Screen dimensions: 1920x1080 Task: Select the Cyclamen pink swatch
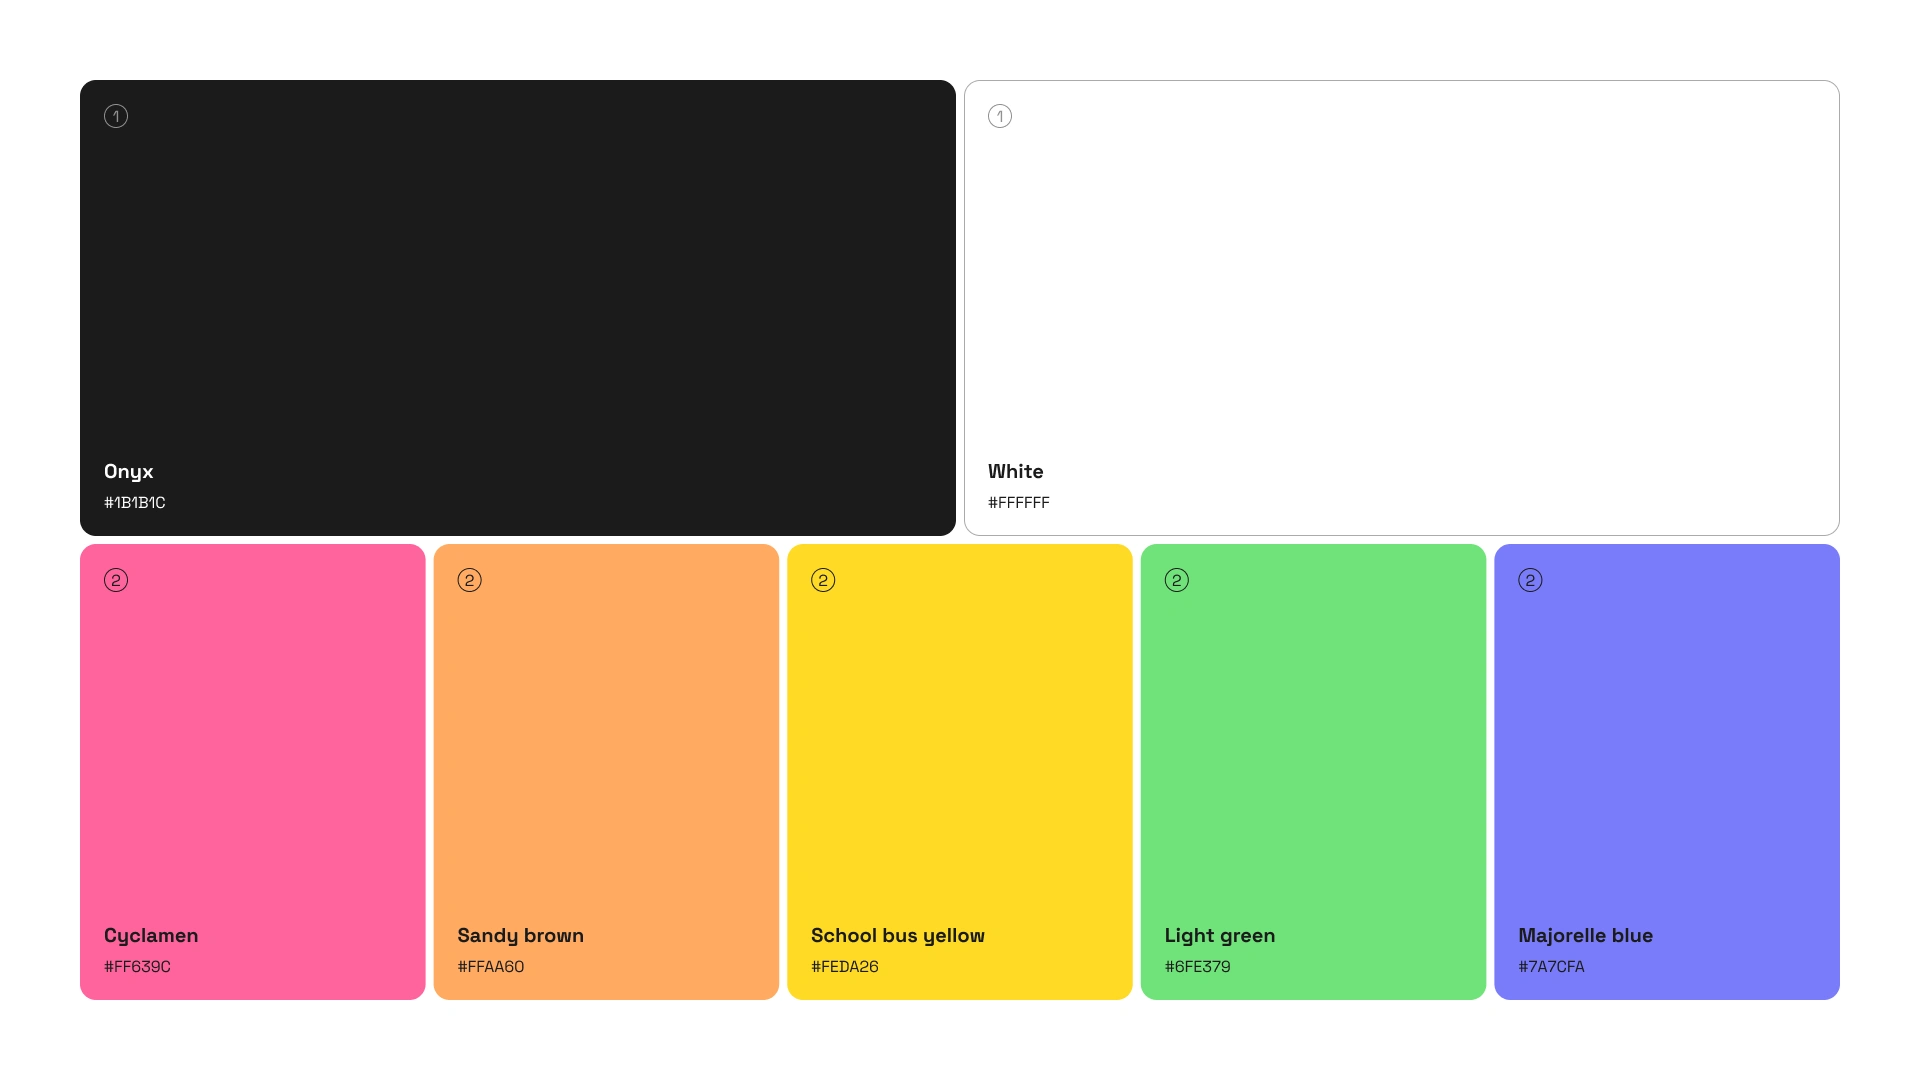tap(252, 750)
